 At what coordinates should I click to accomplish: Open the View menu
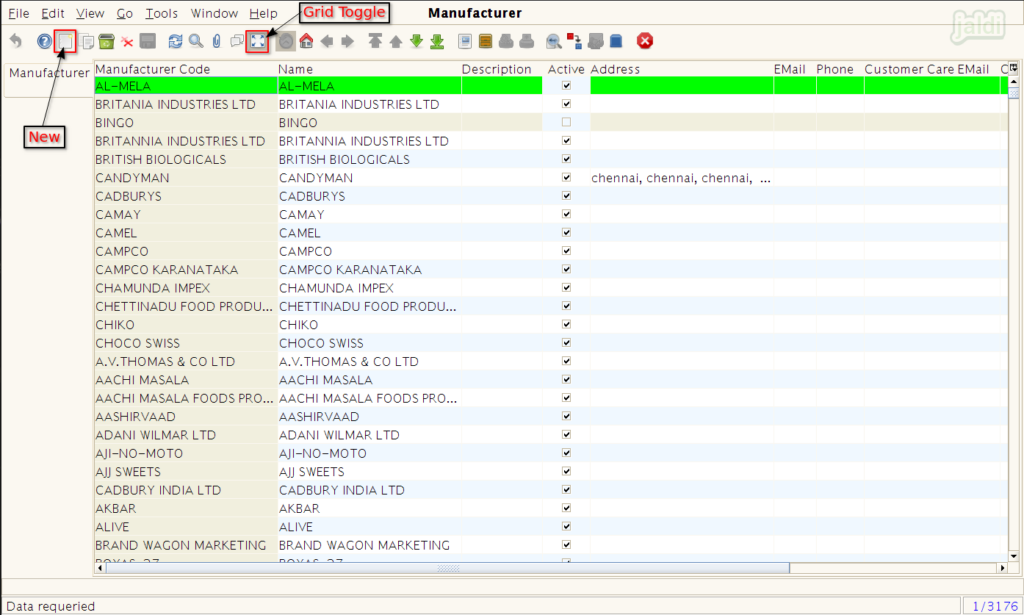(x=89, y=13)
